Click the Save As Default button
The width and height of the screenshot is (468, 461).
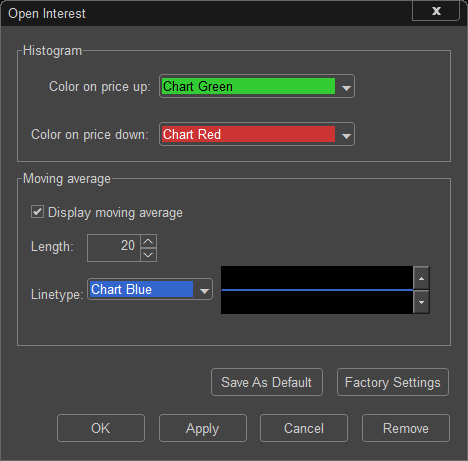pos(267,382)
